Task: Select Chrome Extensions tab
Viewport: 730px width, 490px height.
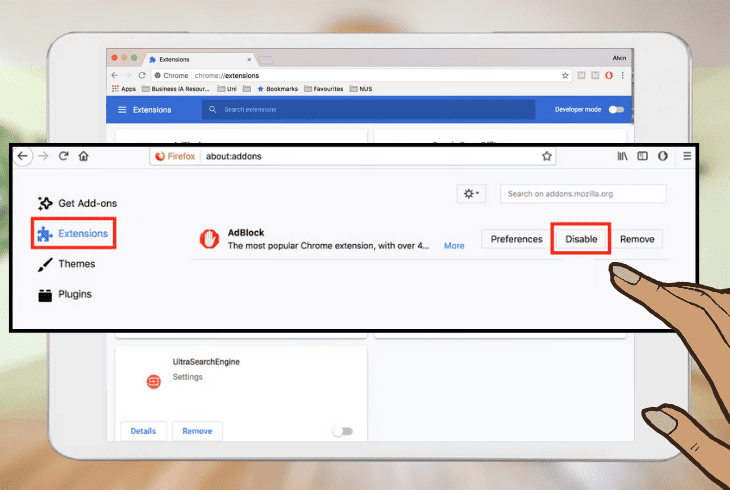Action: point(201,59)
